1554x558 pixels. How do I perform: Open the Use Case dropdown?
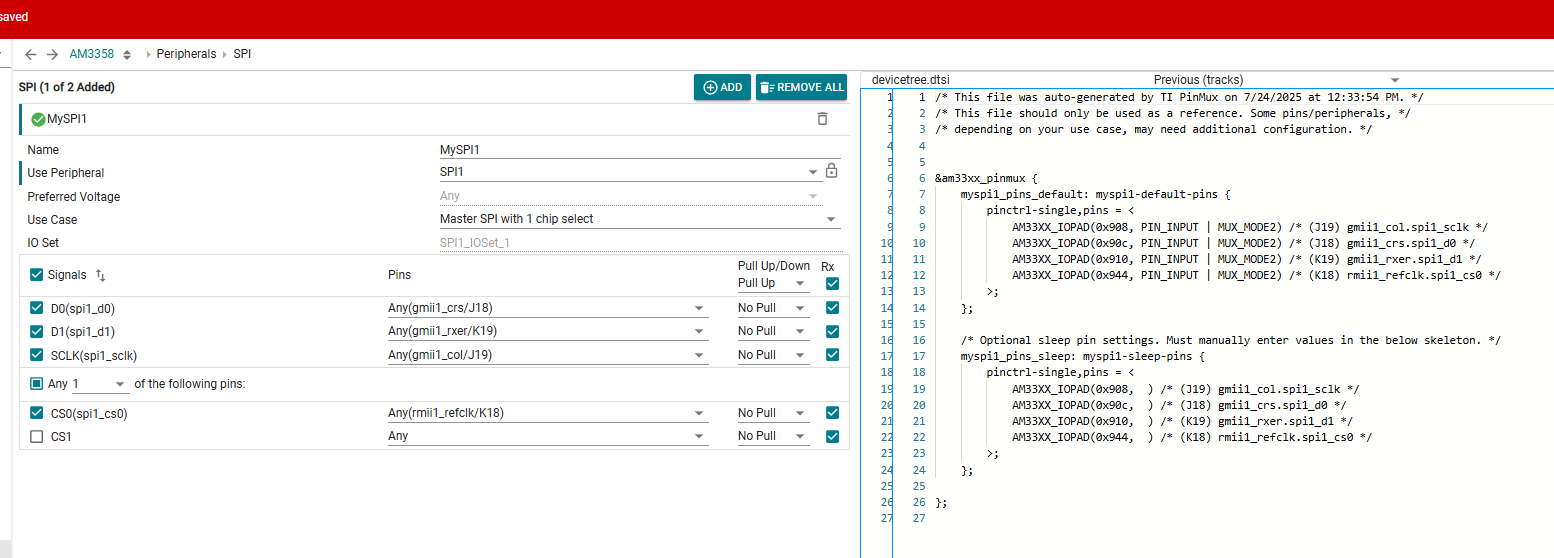[639, 219]
